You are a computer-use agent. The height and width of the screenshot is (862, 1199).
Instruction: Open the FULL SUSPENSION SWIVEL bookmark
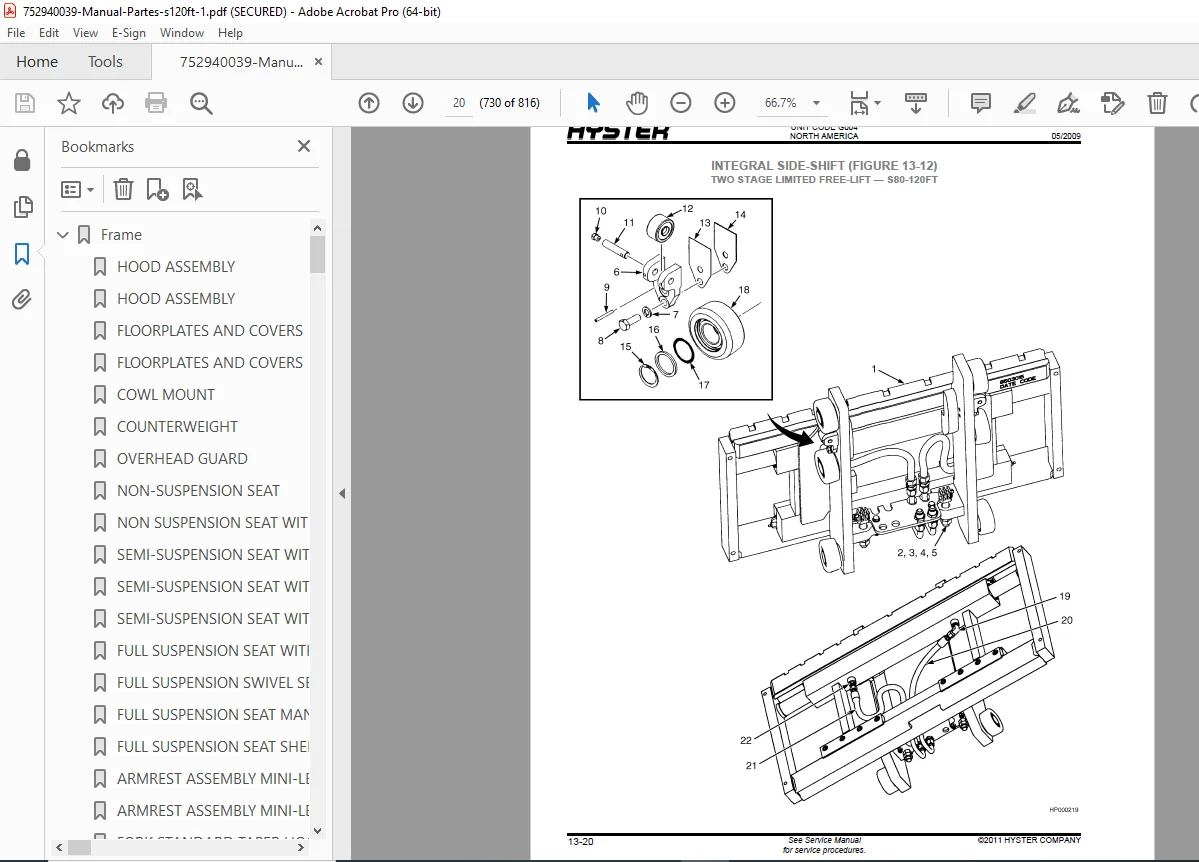click(x=213, y=683)
